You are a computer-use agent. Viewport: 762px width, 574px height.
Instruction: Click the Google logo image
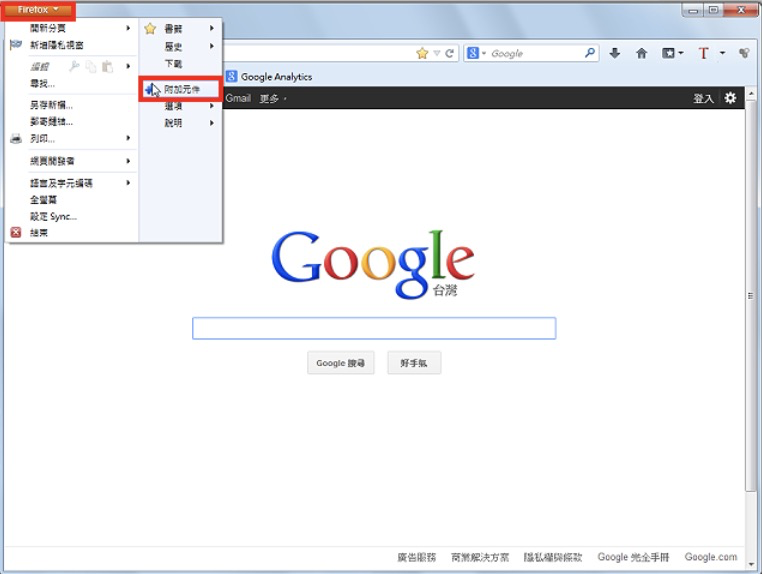(373, 264)
